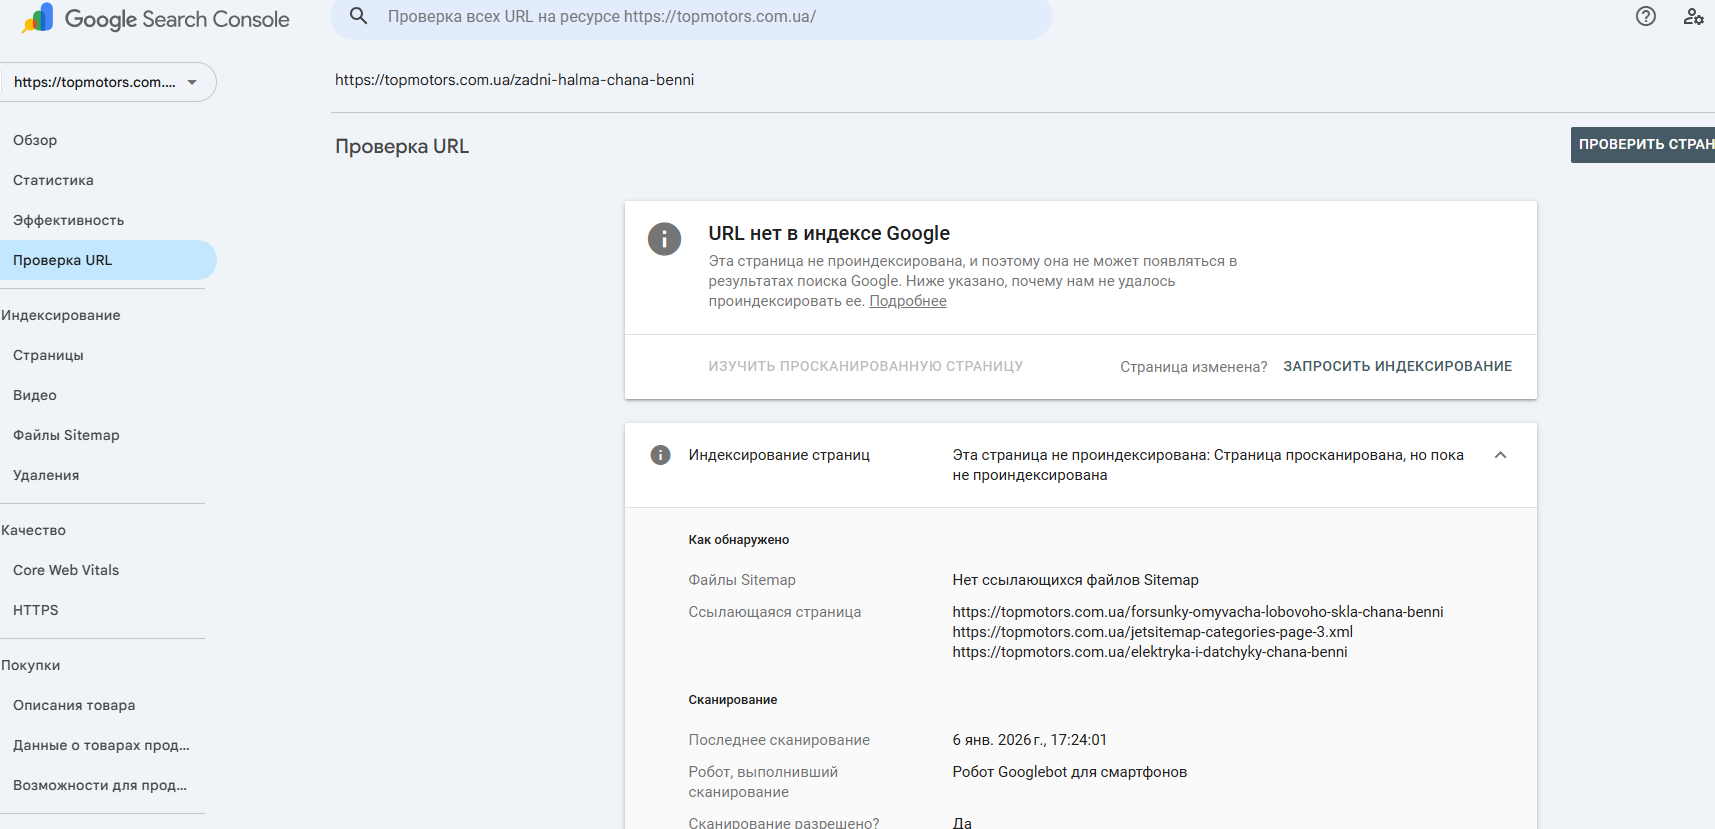Open 'Core Web Vitals' report
Image resolution: width=1715 pixels, height=829 pixels.
point(66,570)
